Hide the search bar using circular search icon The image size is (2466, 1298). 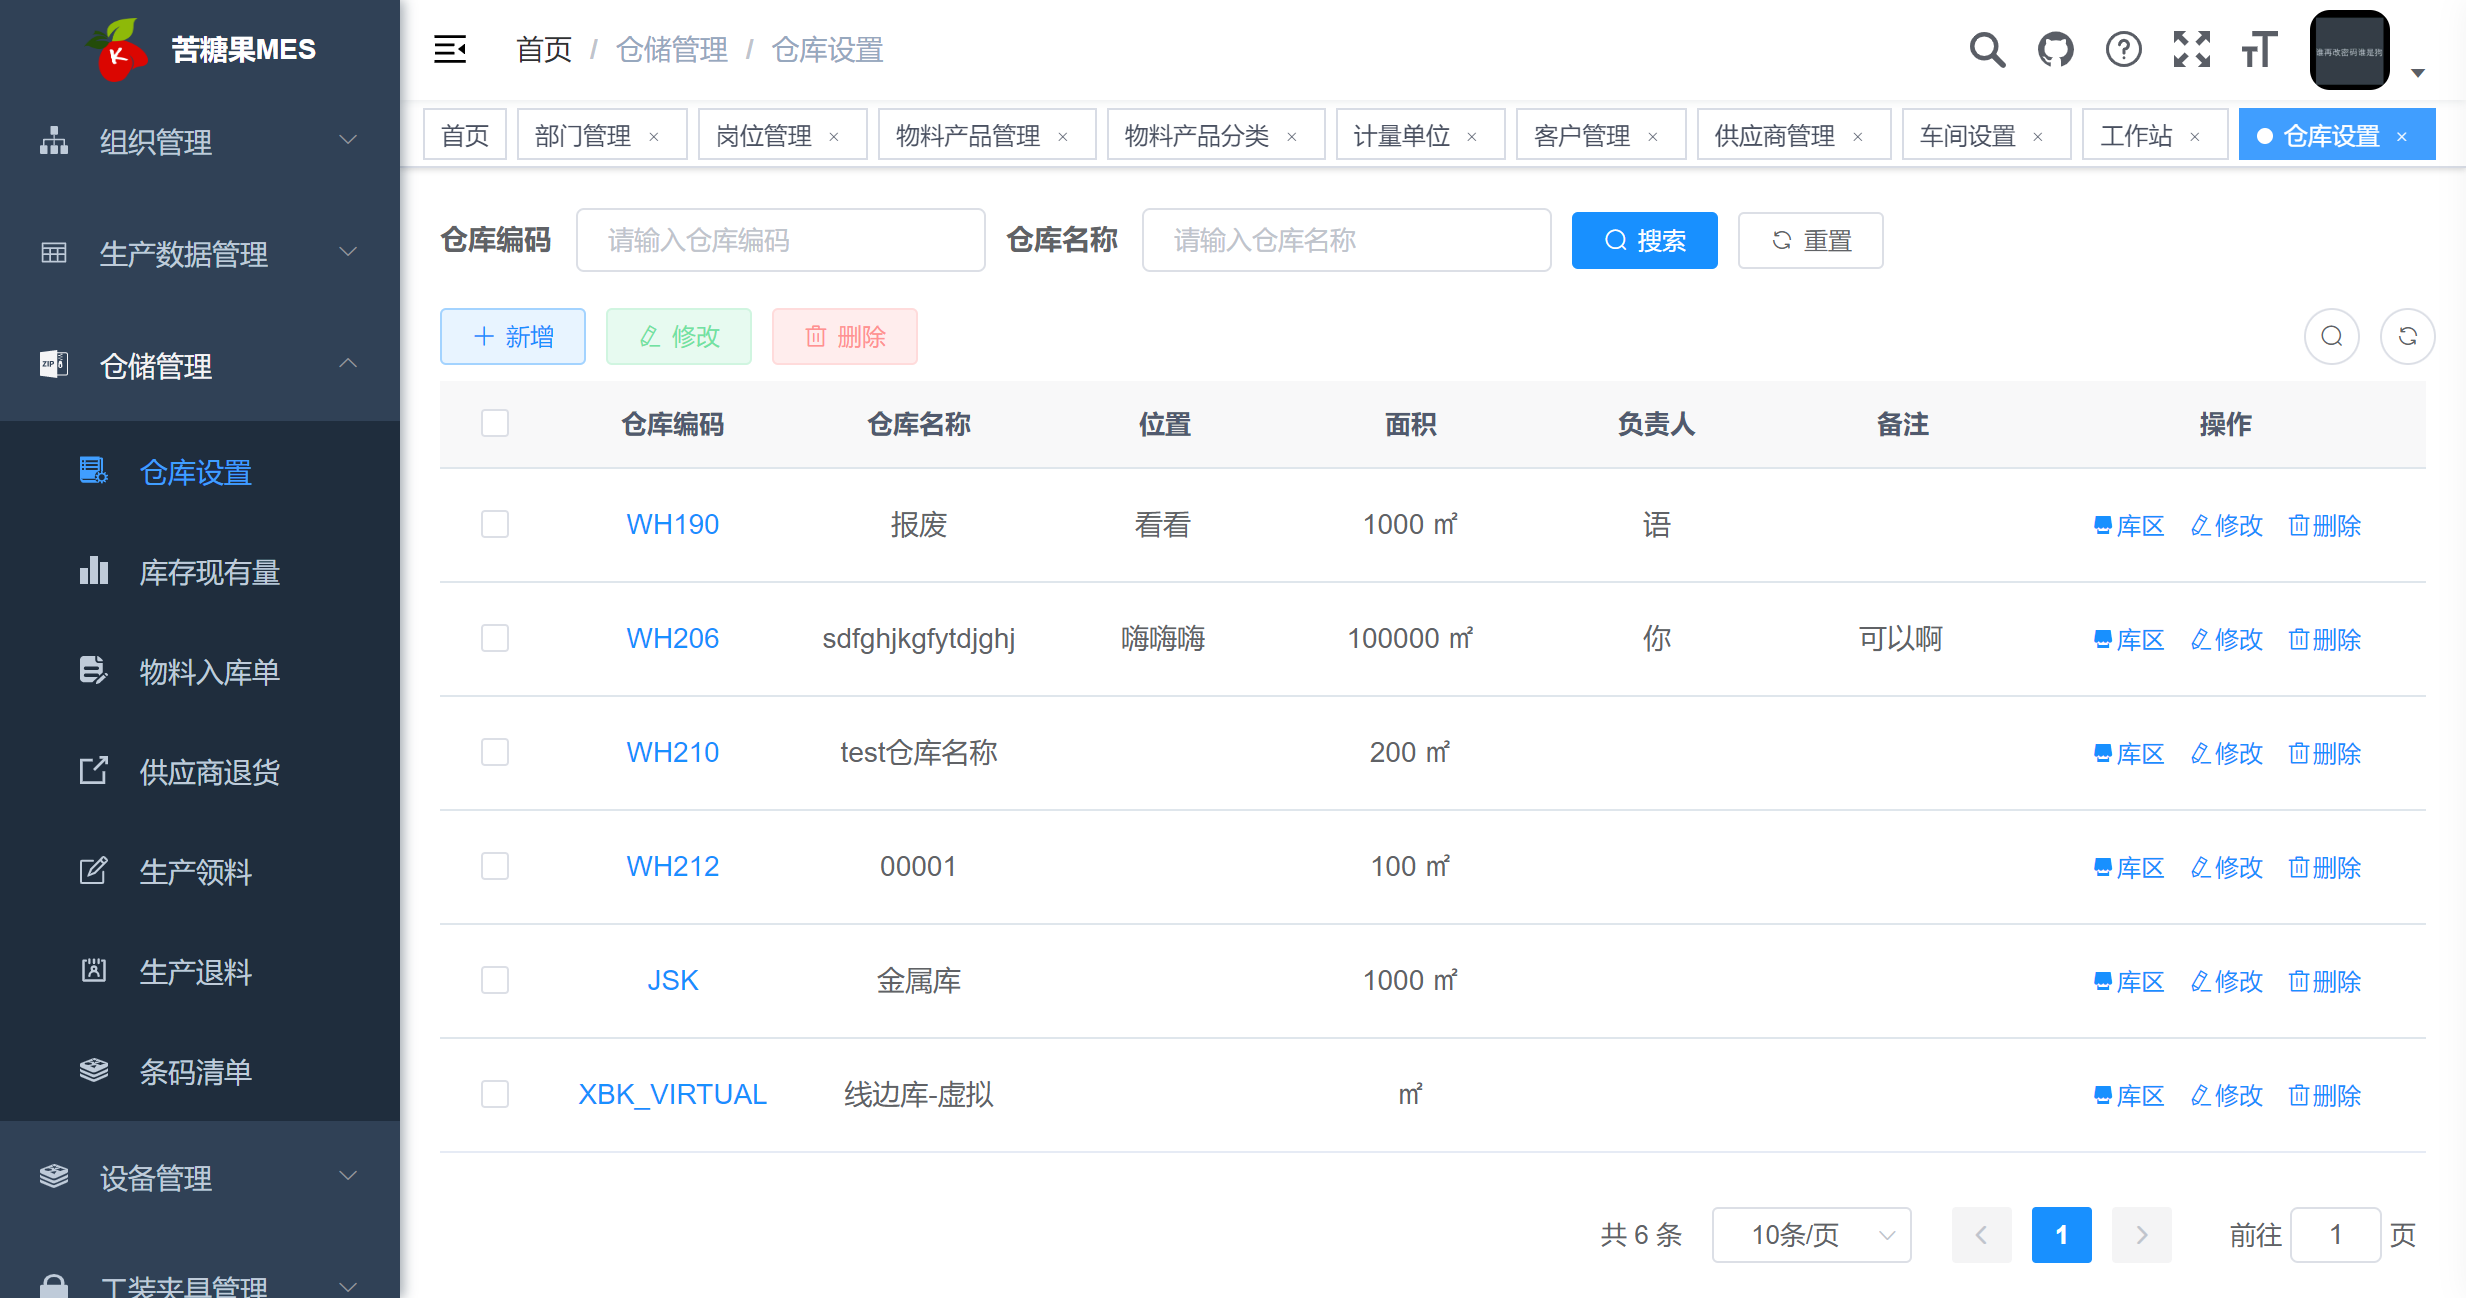click(2332, 336)
